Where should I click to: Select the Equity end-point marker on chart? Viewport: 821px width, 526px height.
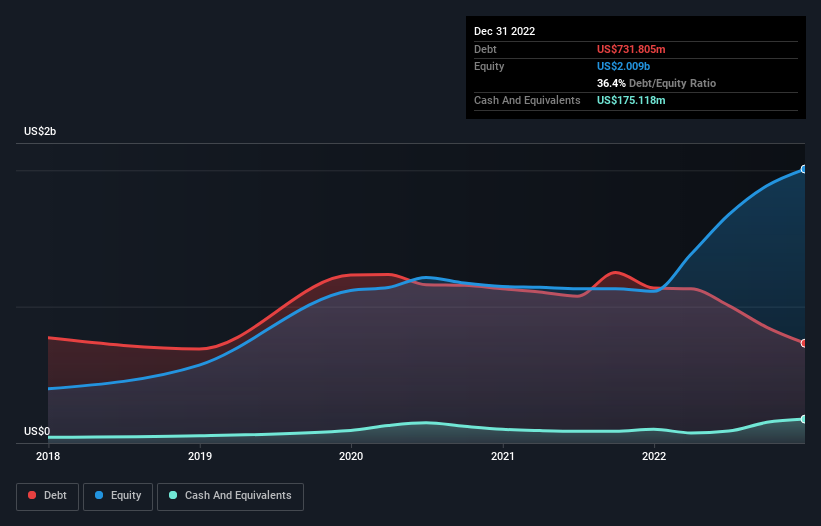pos(803,169)
